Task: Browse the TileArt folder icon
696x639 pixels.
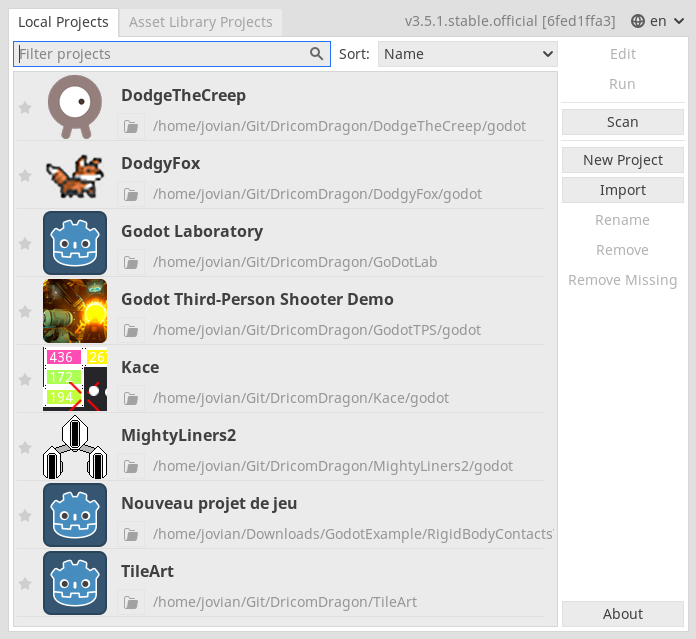Action: pyautogui.click(x=131, y=602)
